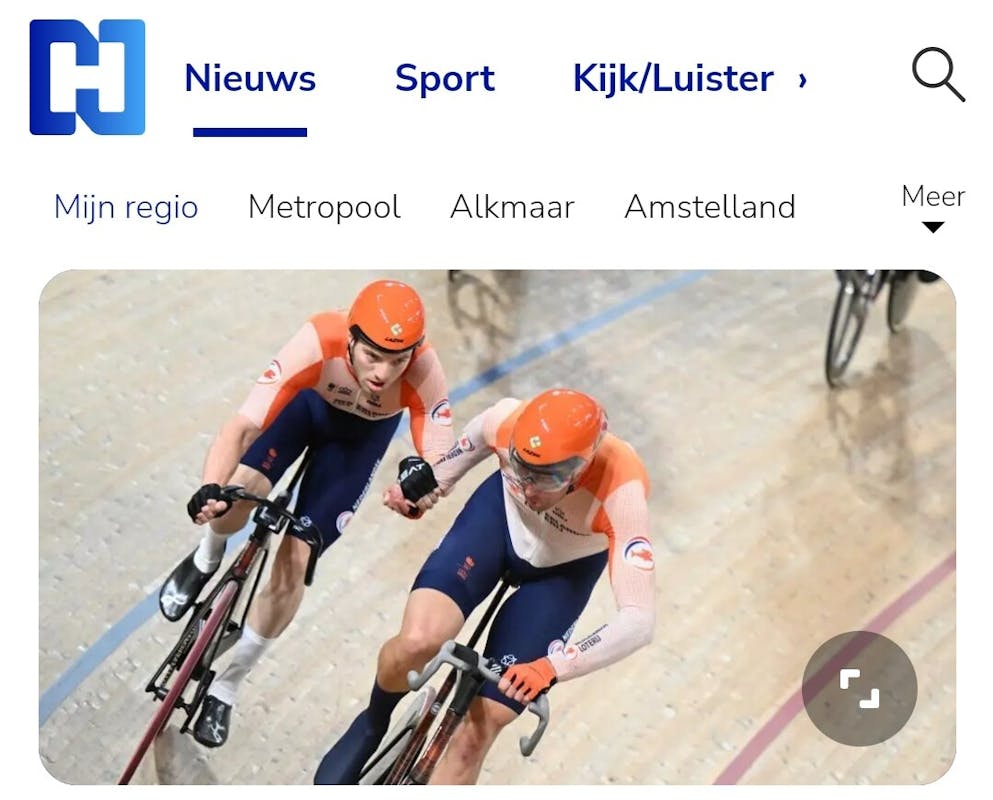Select the Mijn regio link

point(126,207)
